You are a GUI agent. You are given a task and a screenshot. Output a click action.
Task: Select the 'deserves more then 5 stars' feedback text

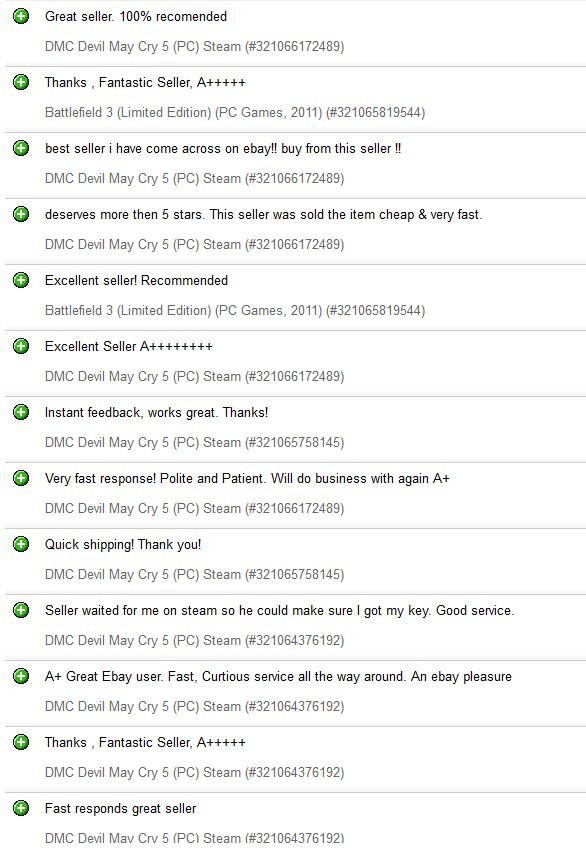263,214
